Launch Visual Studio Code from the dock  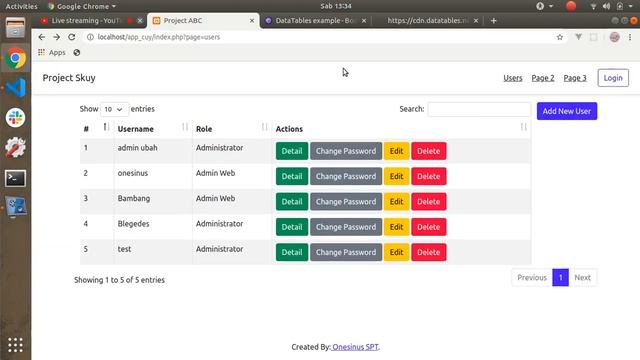tap(16, 88)
